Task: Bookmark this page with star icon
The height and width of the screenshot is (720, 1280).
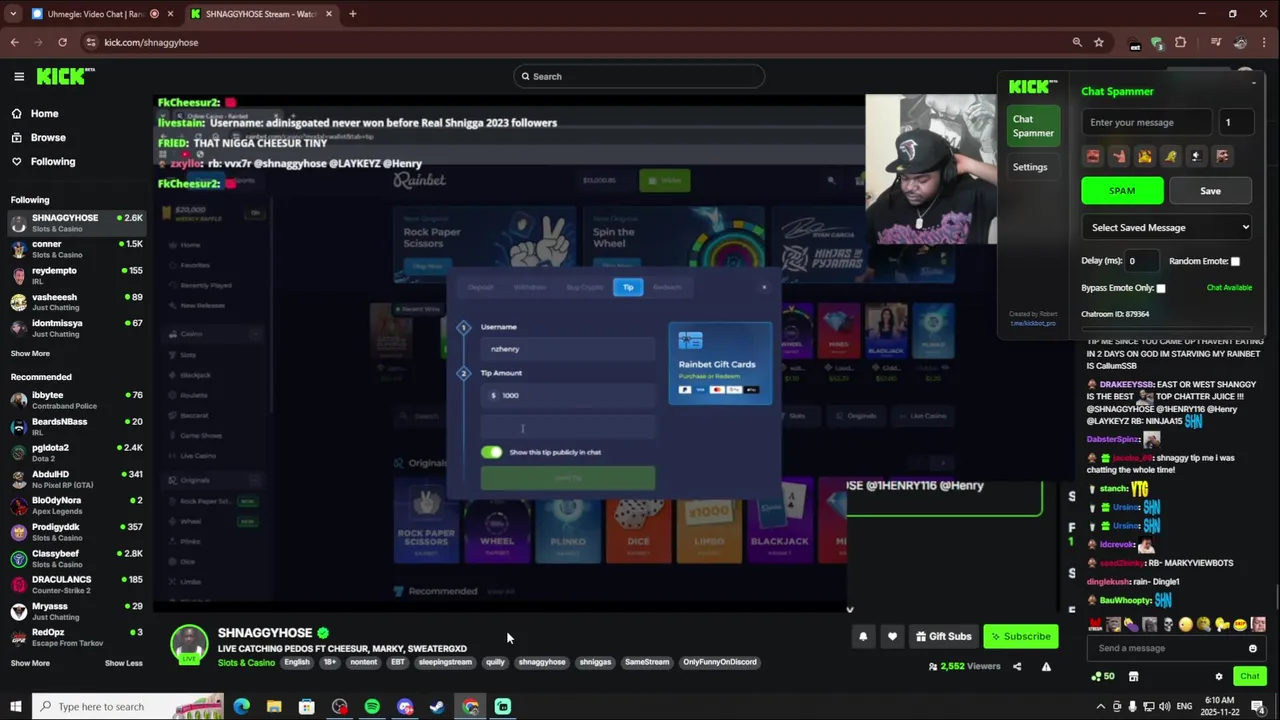Action: point(1099,42)
